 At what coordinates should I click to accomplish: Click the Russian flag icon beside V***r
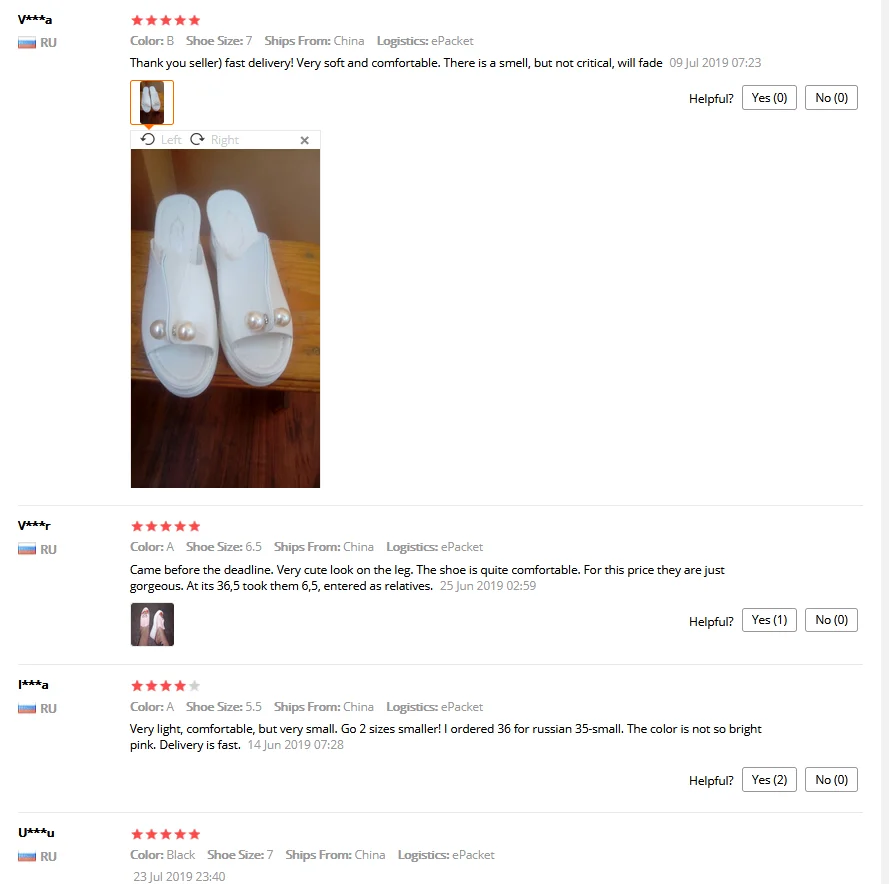coord(27,549)
